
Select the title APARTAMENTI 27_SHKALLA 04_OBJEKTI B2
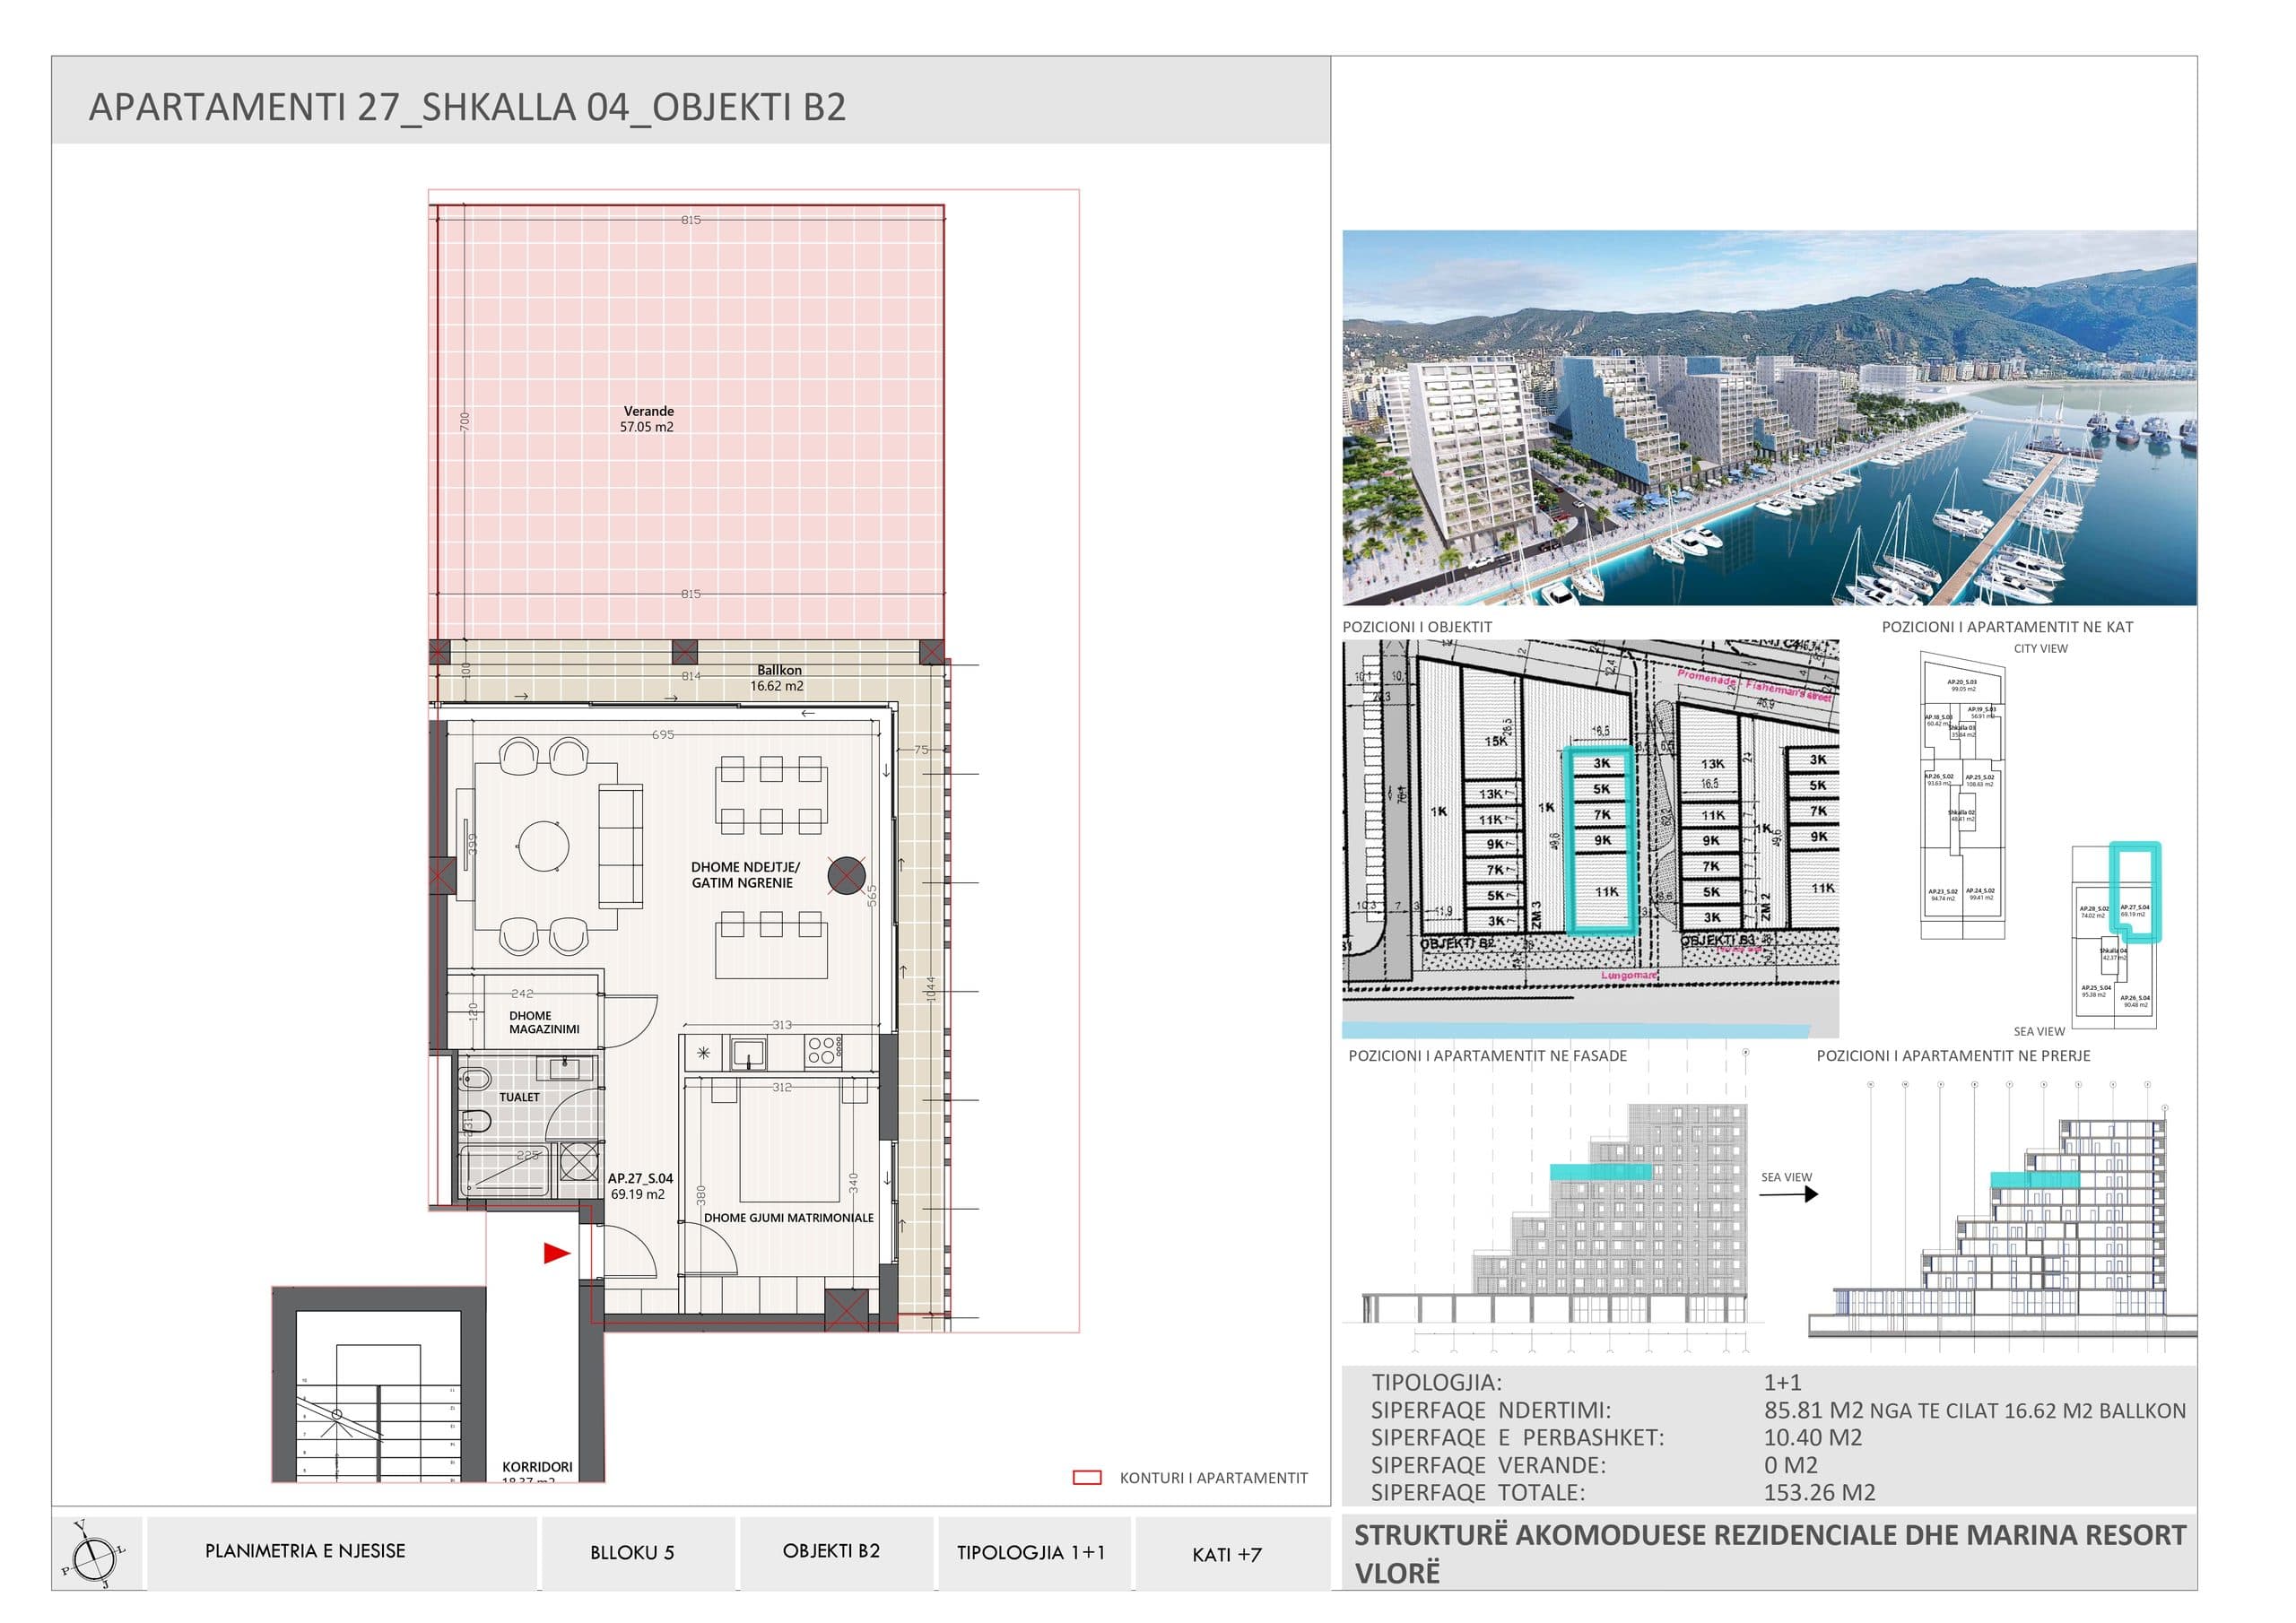point(467,107)
